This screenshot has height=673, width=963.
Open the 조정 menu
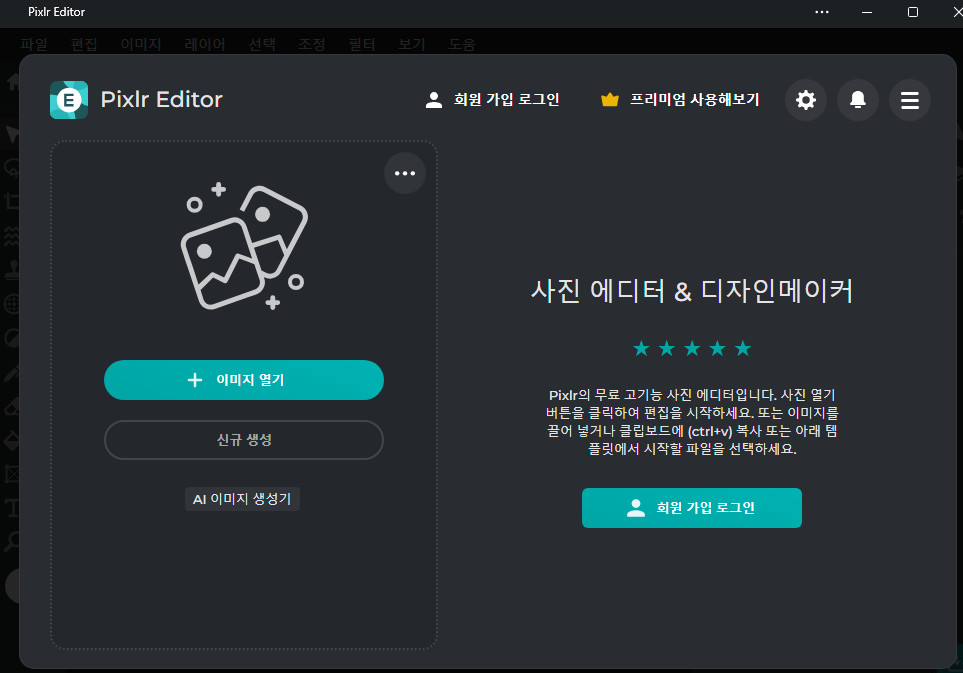click(312, 44)
